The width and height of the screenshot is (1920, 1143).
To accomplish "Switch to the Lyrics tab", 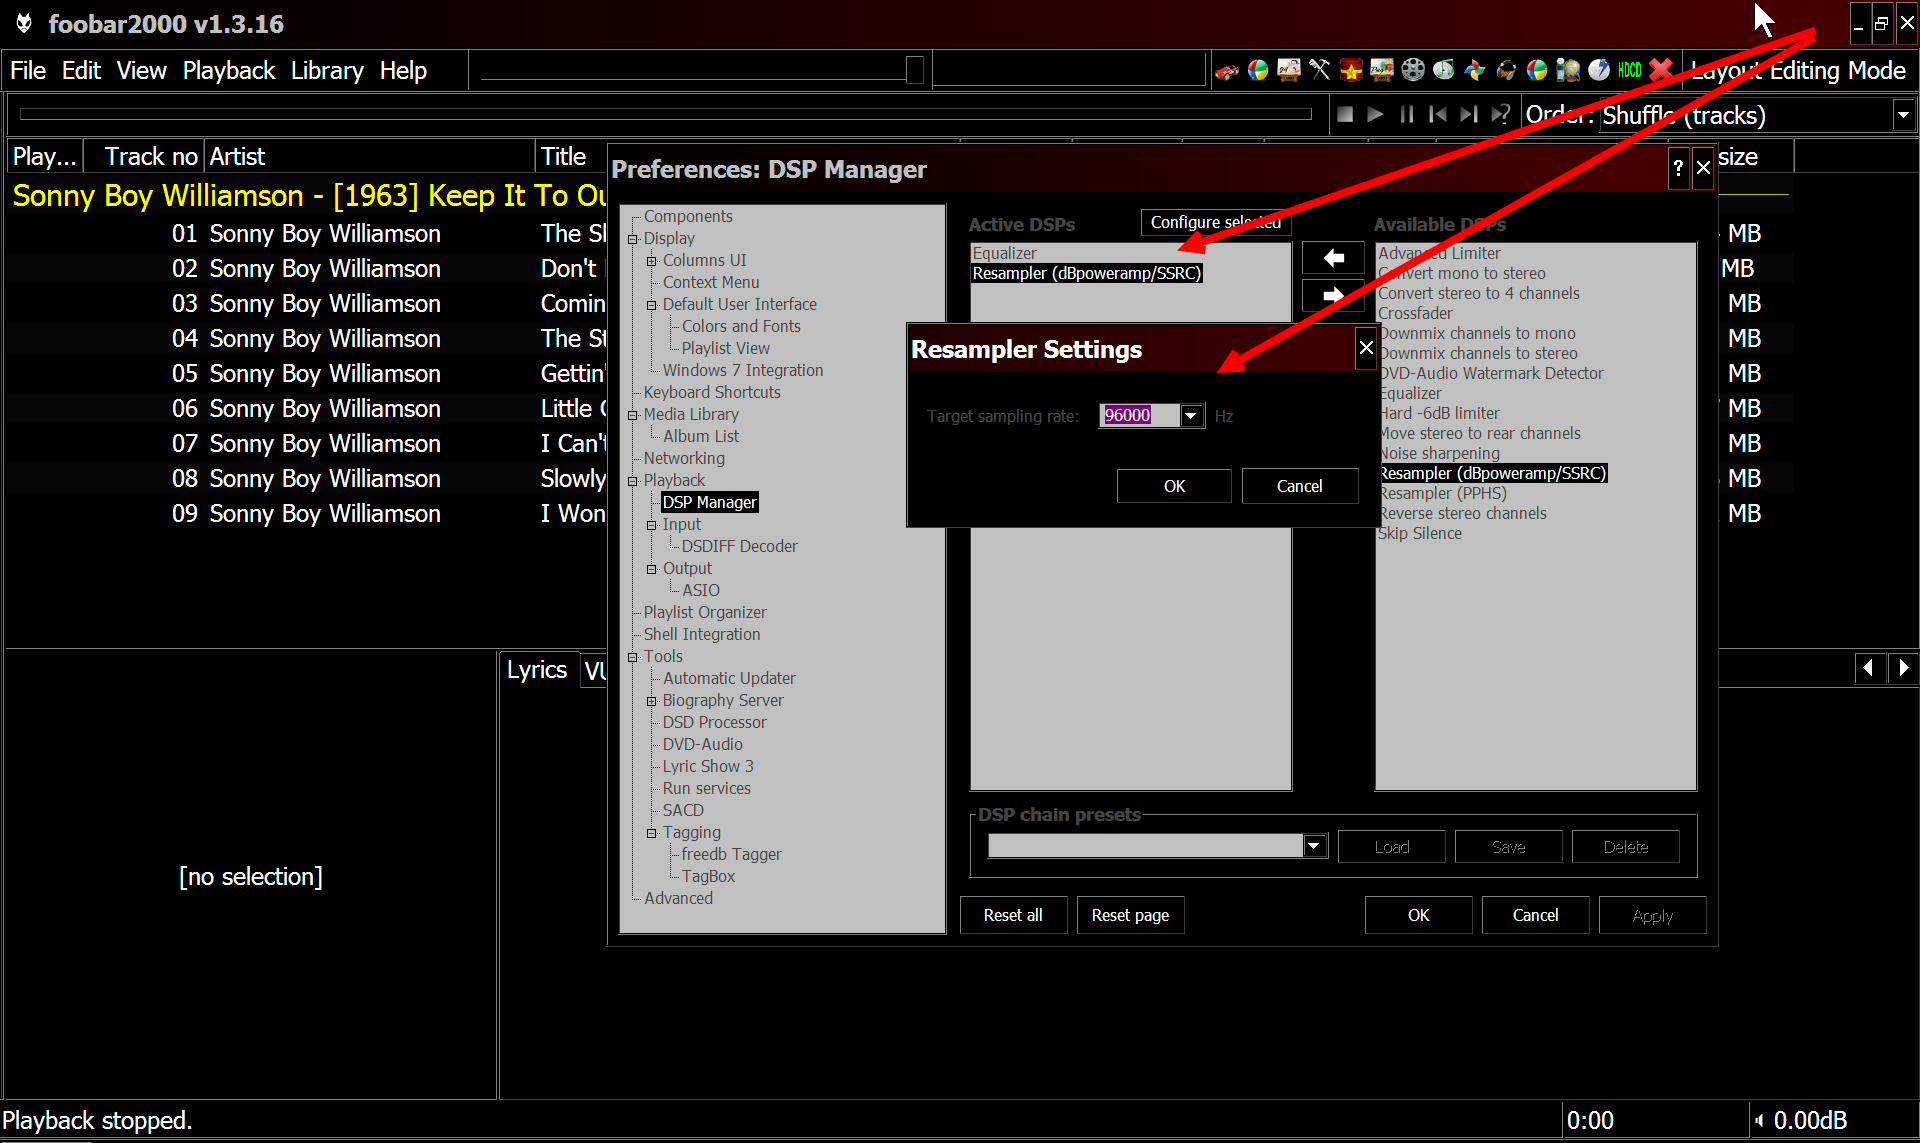I will click(537, 670).
